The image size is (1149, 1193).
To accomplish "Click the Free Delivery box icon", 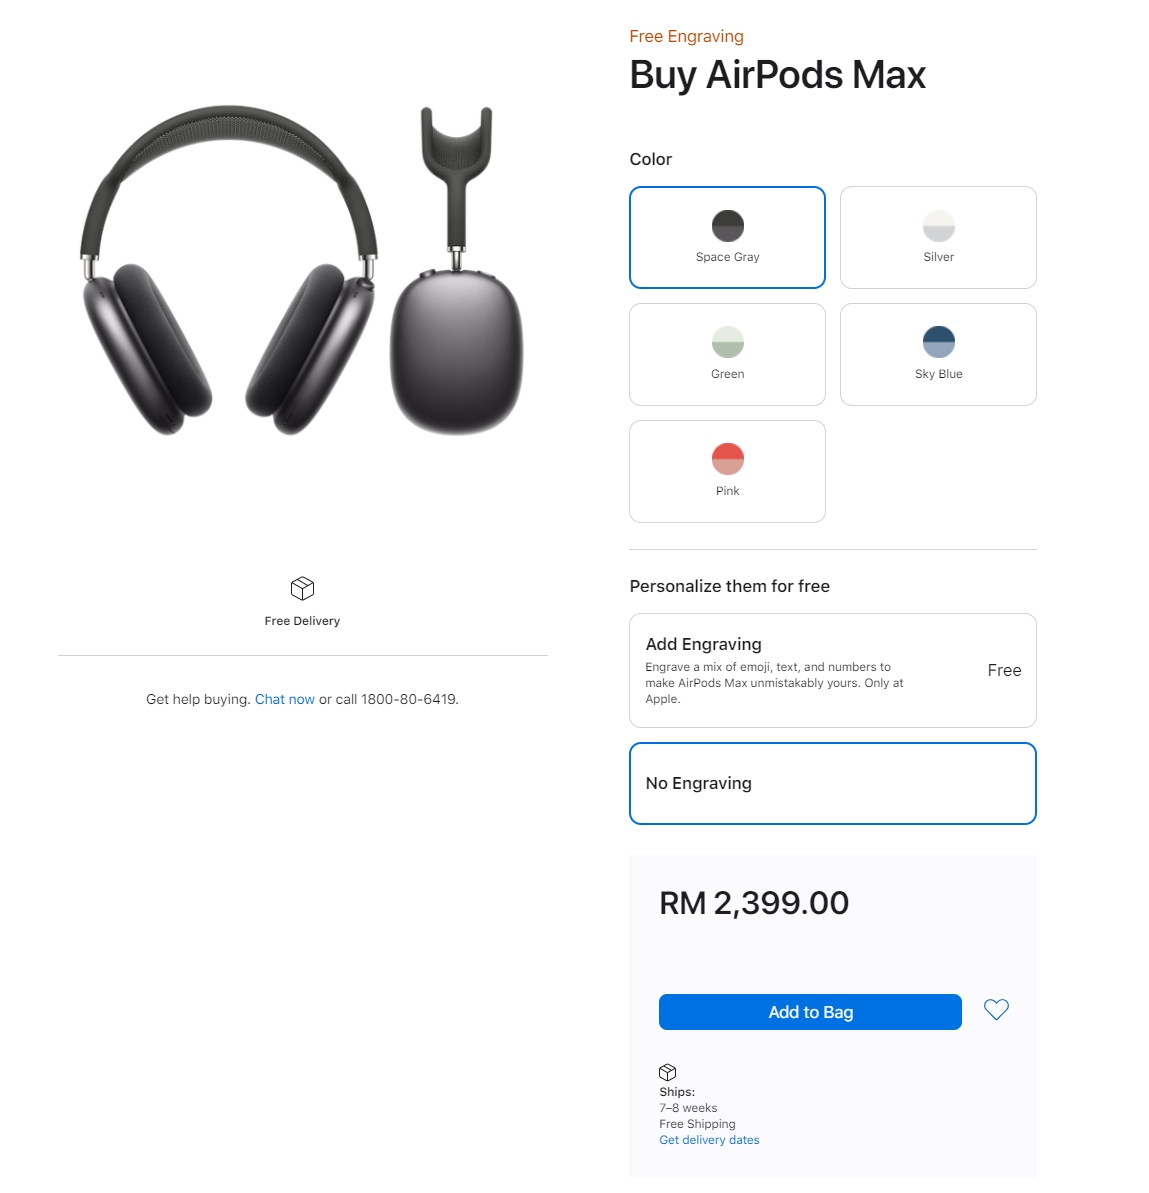I will (302, 588).
